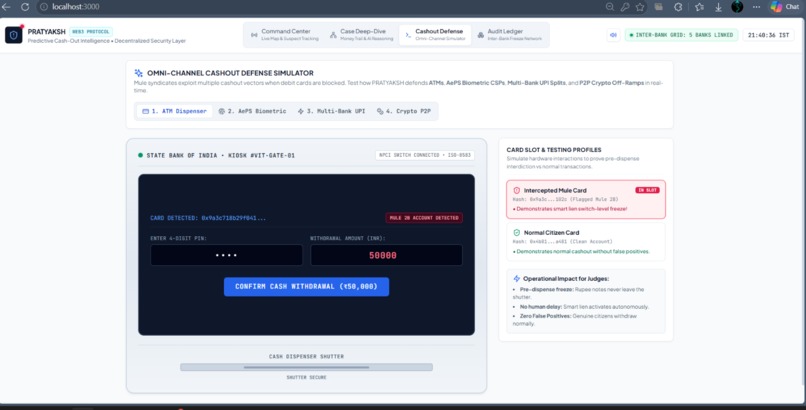
Task: Click the green shield check icon on Citizen Card
Action: (517, 232)
